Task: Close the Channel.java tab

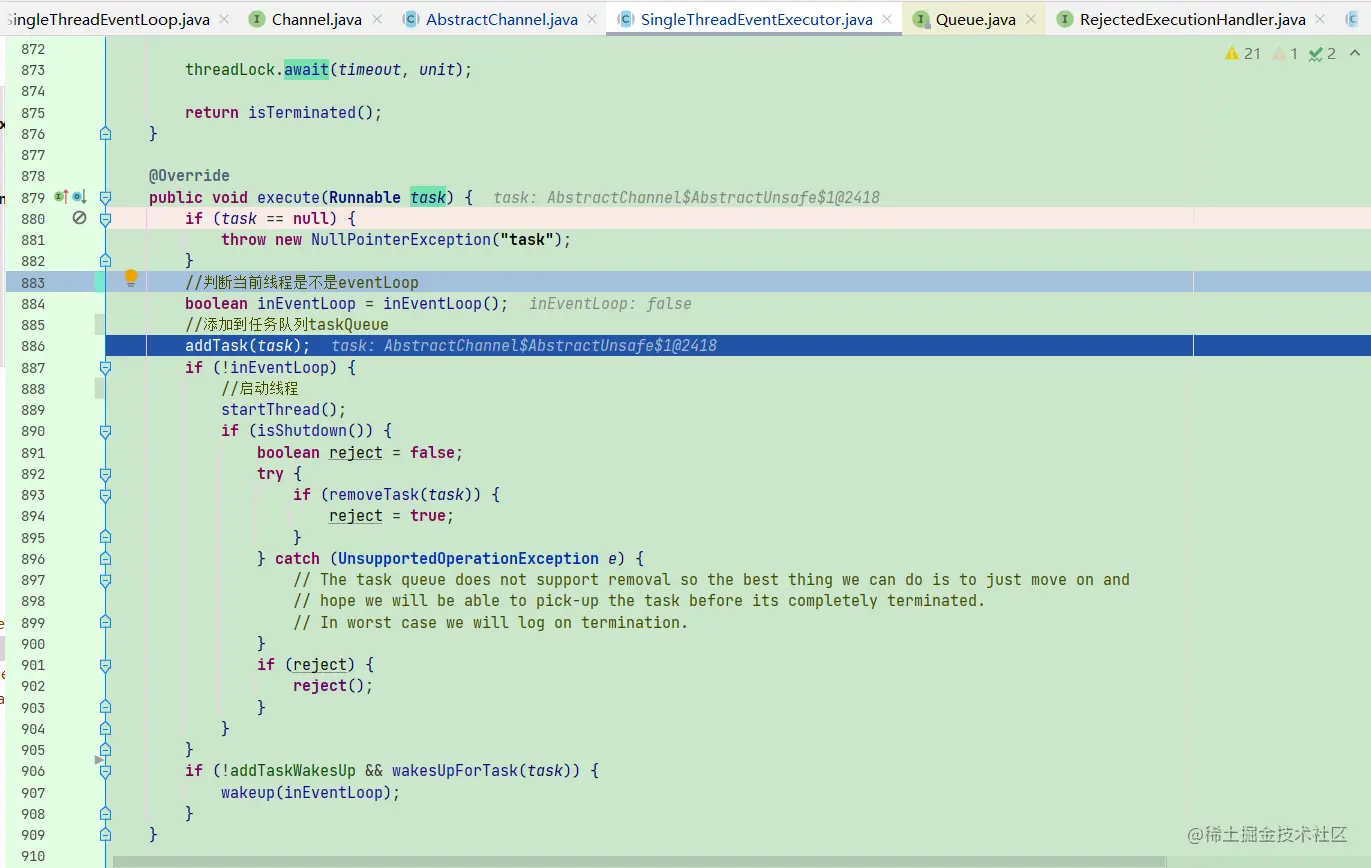Action: [376, 19]
